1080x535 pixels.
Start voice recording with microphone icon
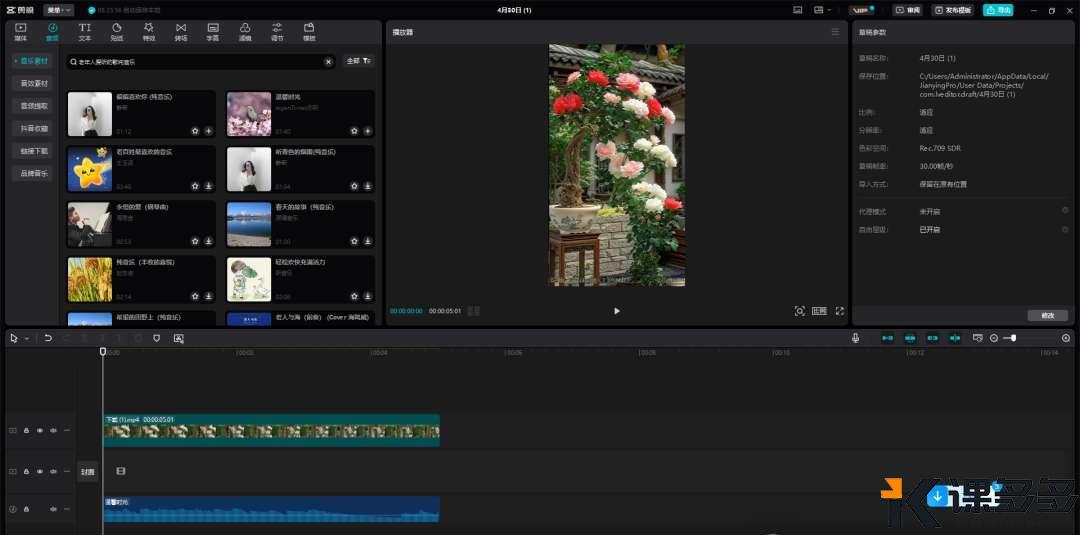click(x=855, y=338)
